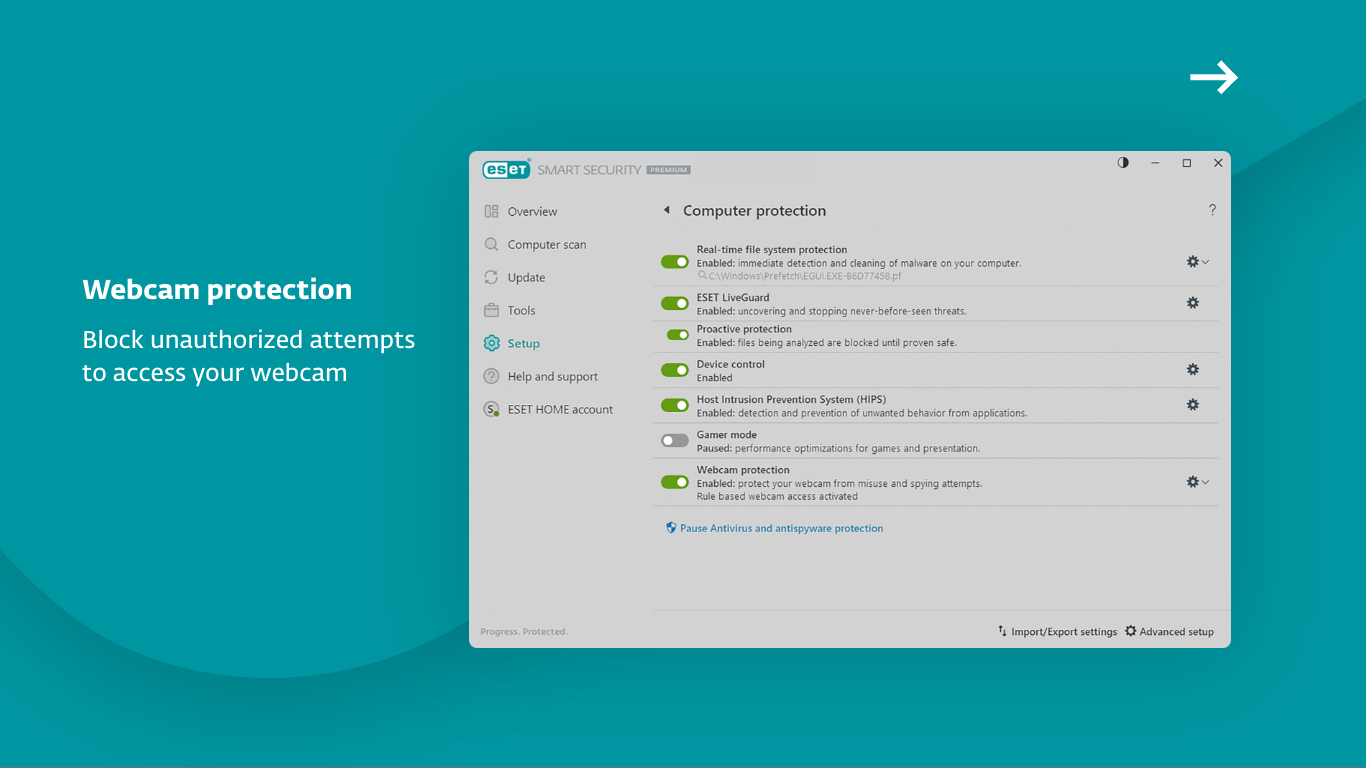
Task: Enable Gamer mode
Action: (x=674, y=440)
